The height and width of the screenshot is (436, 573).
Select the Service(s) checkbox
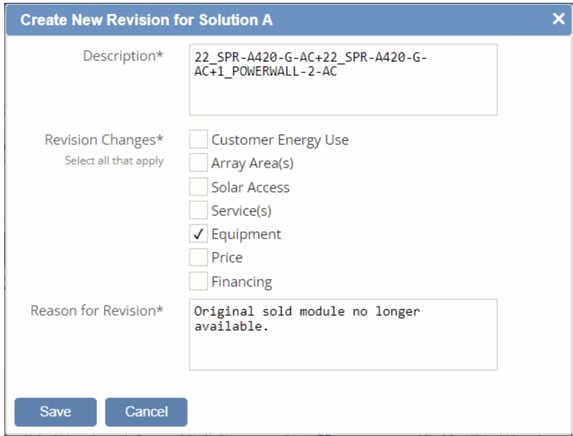198,210
